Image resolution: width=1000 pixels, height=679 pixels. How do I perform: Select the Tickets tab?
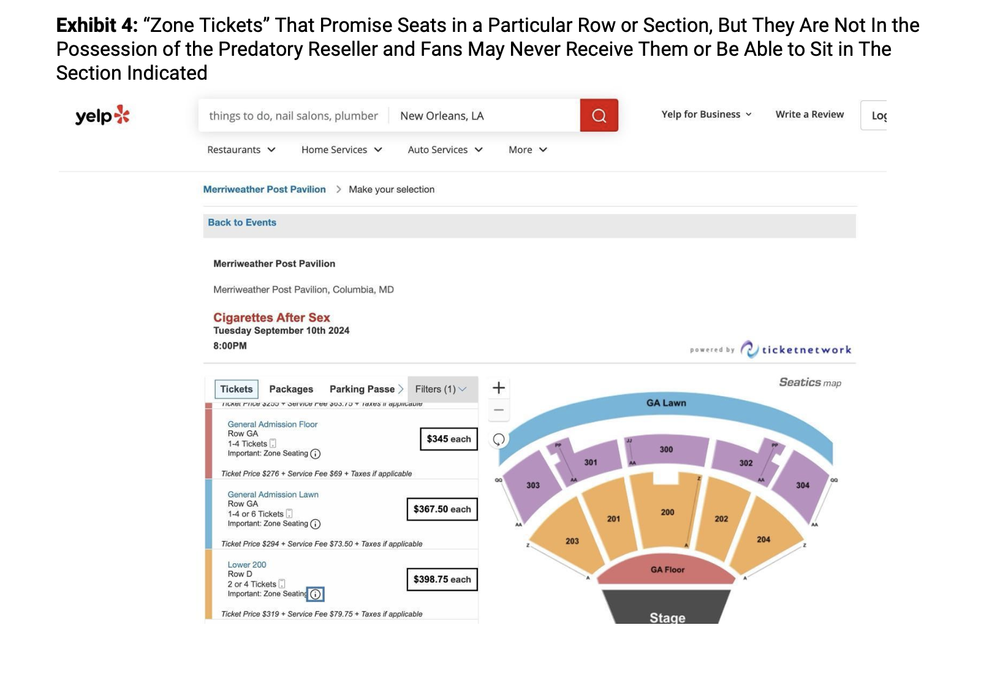(x=237, y=389)
